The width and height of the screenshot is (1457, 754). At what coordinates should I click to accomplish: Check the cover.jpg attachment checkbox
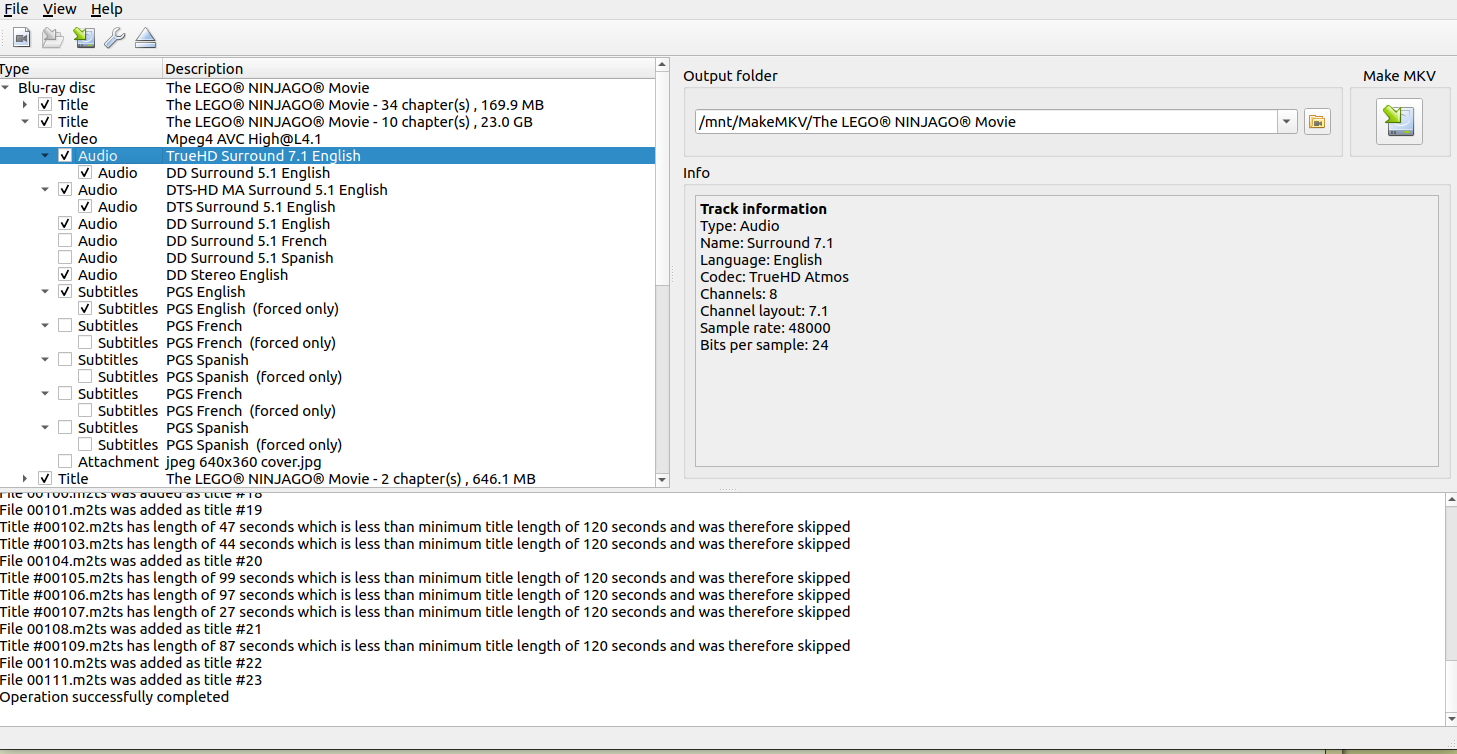click(65, 462)
